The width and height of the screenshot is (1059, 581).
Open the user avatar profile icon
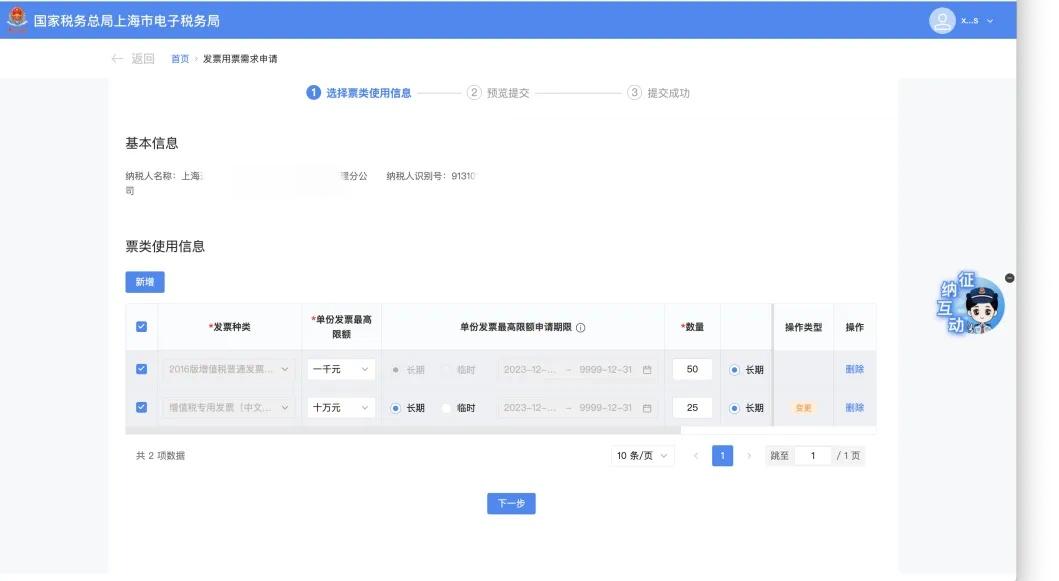[941, 20]
